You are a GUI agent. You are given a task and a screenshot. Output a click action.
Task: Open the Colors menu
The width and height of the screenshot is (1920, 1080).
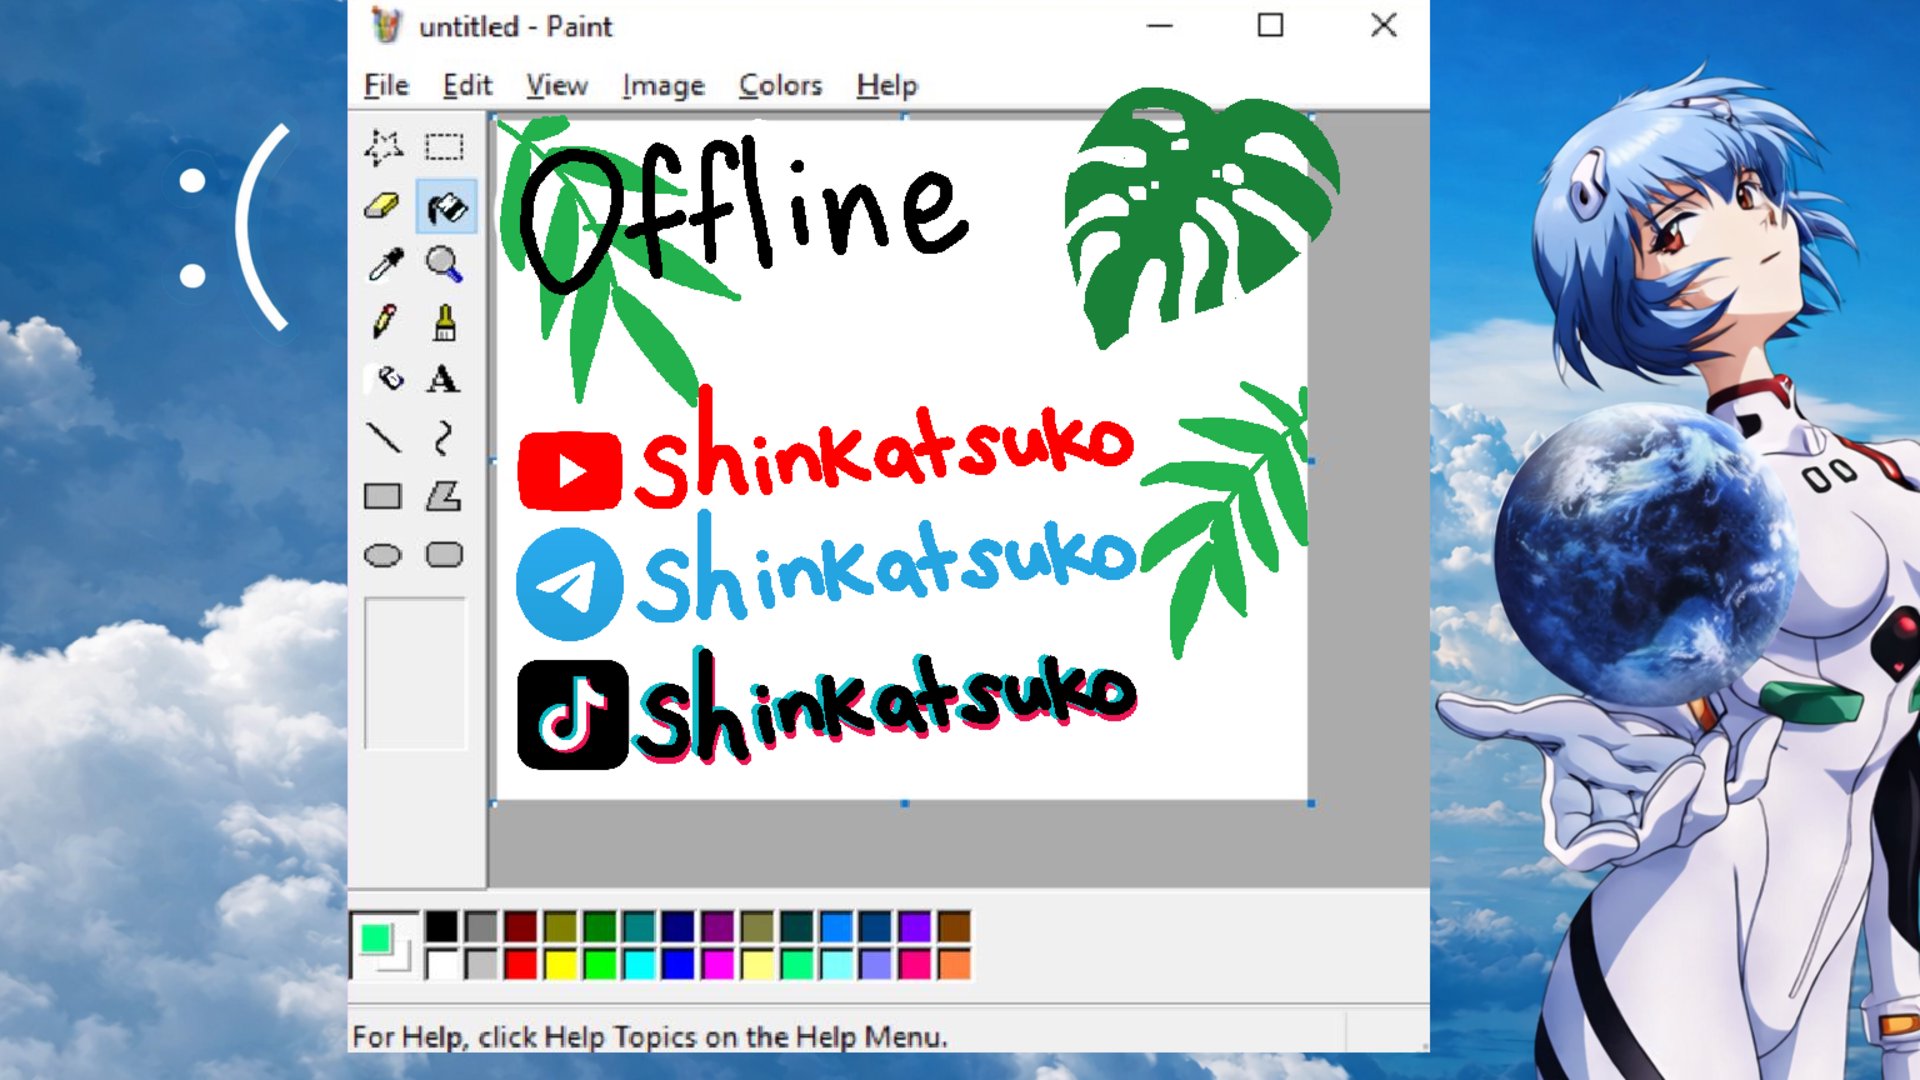(780, 86)
